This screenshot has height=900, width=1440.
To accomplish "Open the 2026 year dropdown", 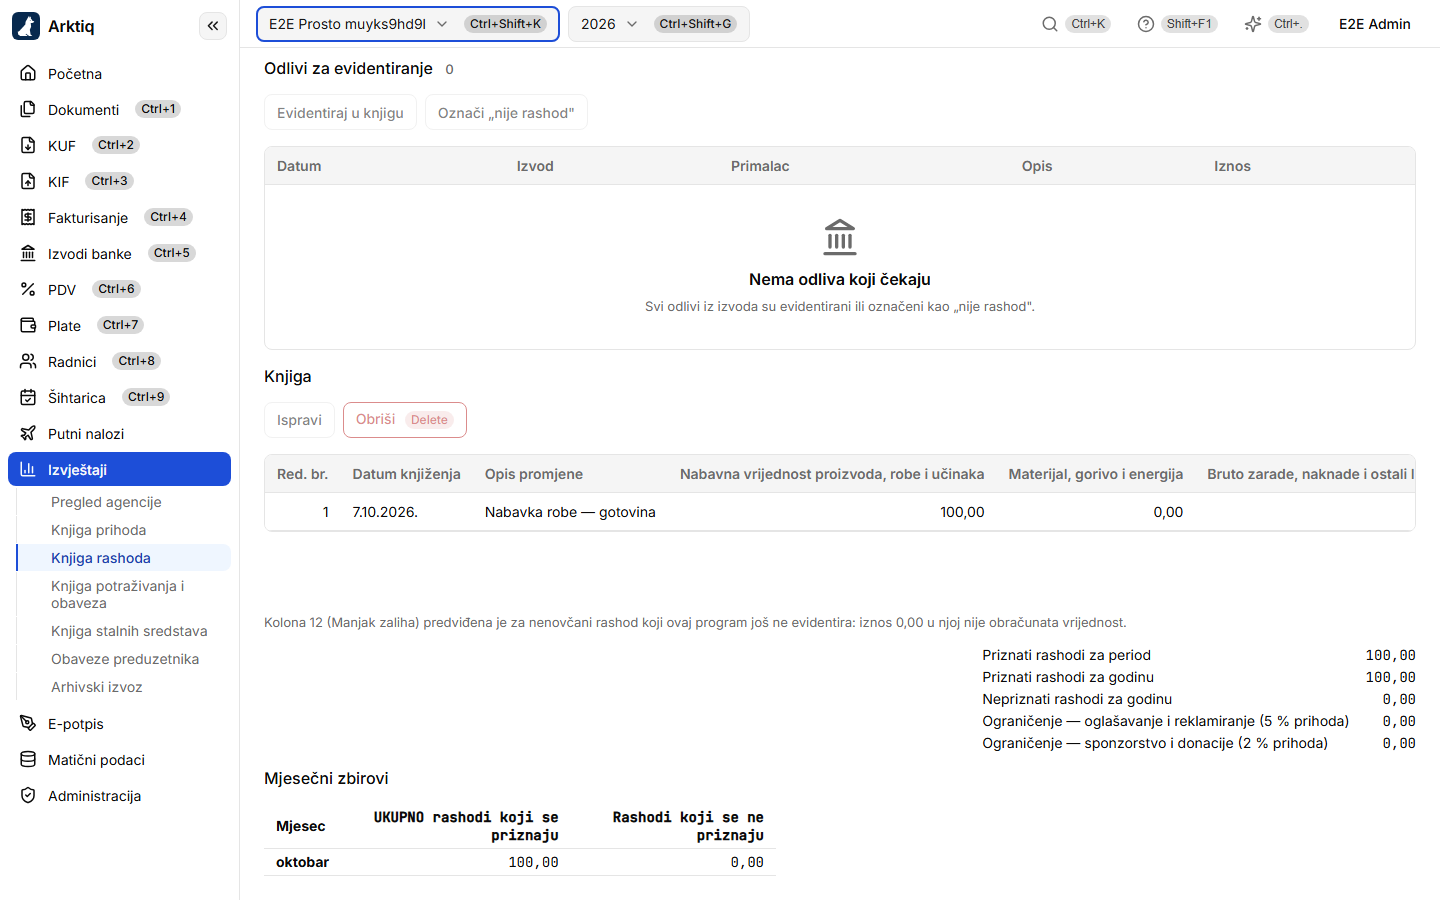I will [x=658, y=24].
